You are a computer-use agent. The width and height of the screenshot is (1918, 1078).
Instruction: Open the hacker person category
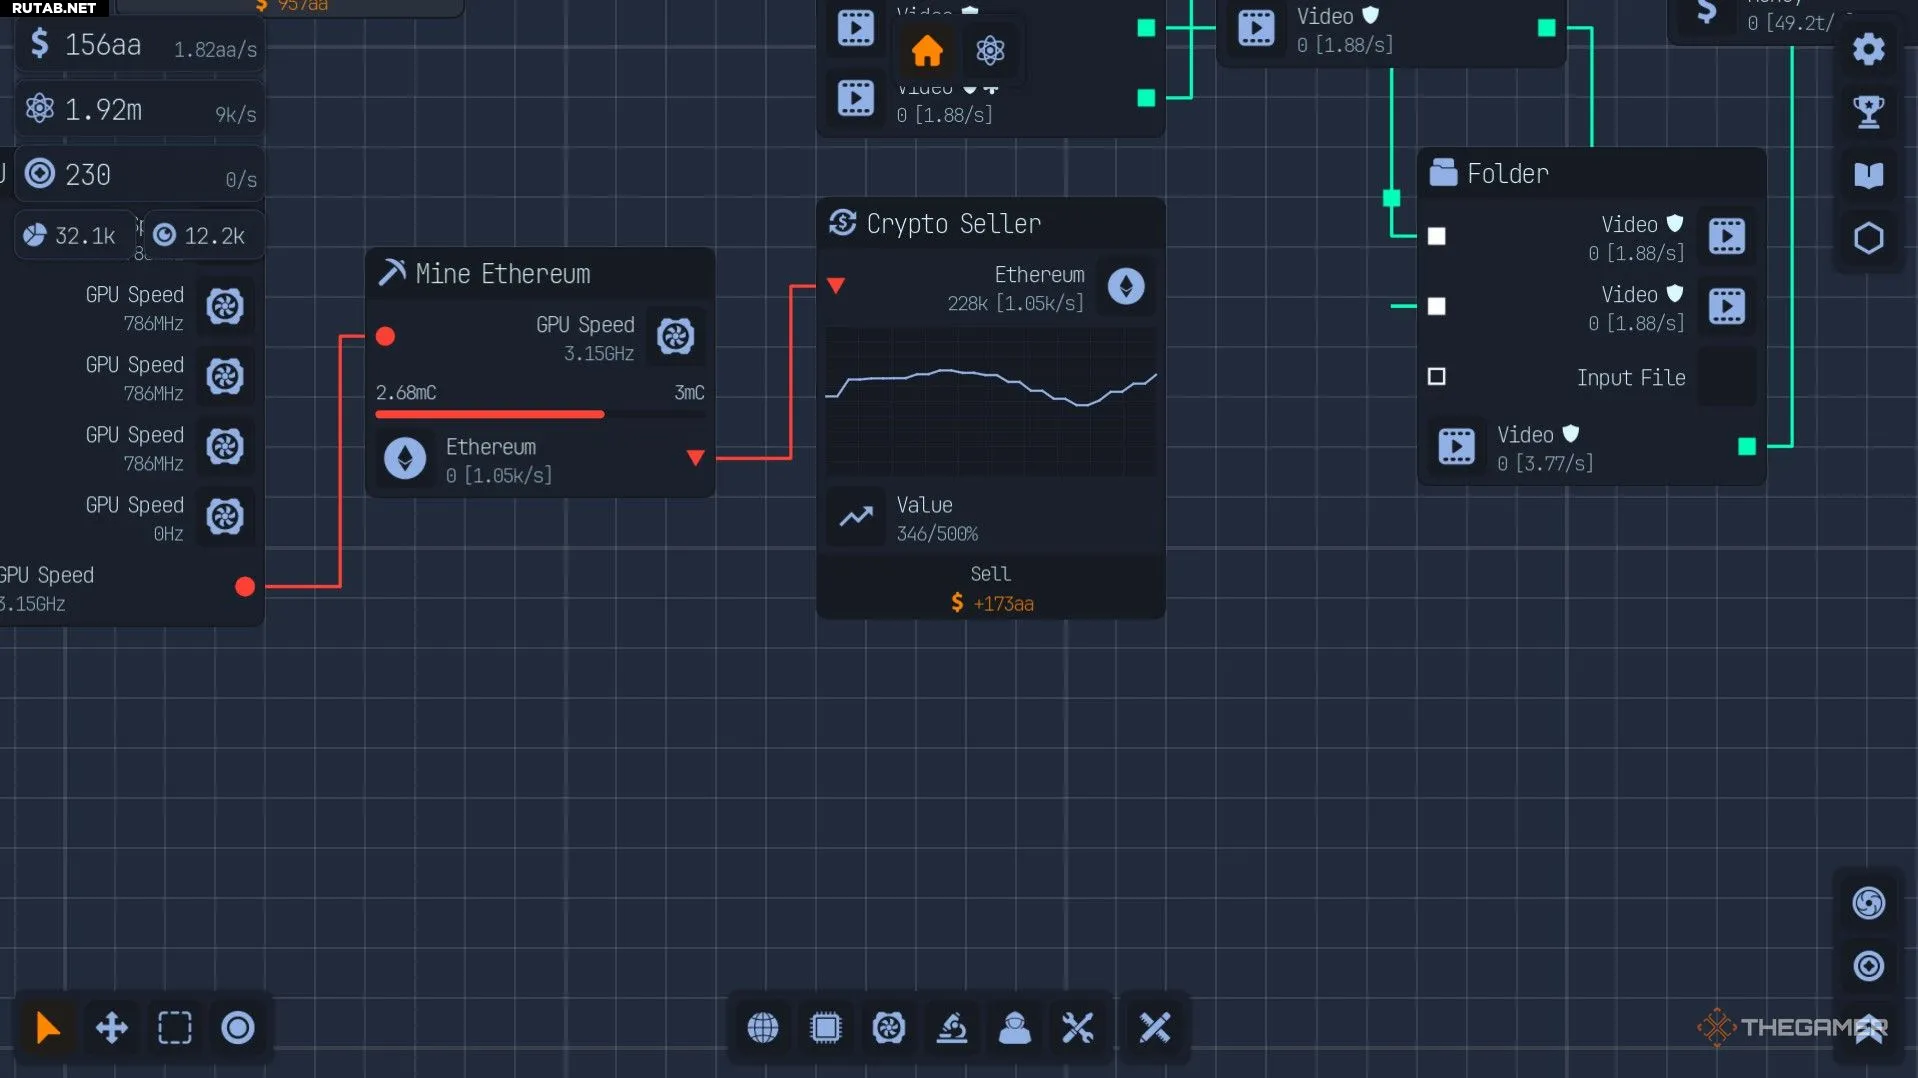click(1014, 1028)
